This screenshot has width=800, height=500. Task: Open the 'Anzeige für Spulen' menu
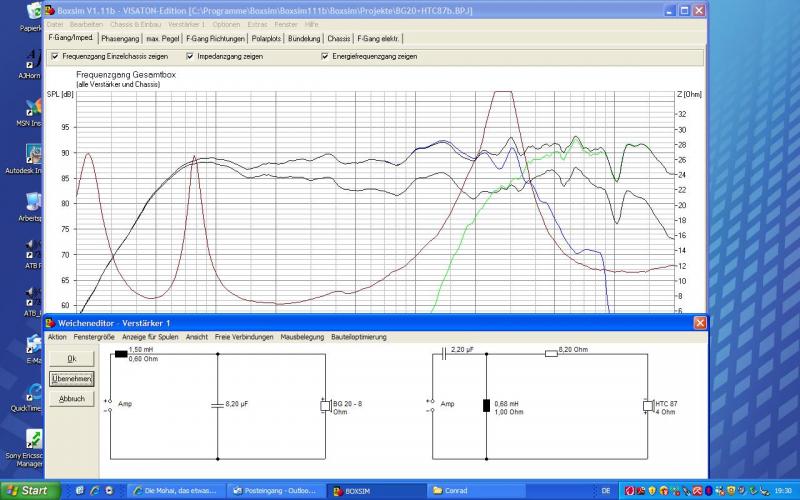pyautogui.click(x=150, y=337)
